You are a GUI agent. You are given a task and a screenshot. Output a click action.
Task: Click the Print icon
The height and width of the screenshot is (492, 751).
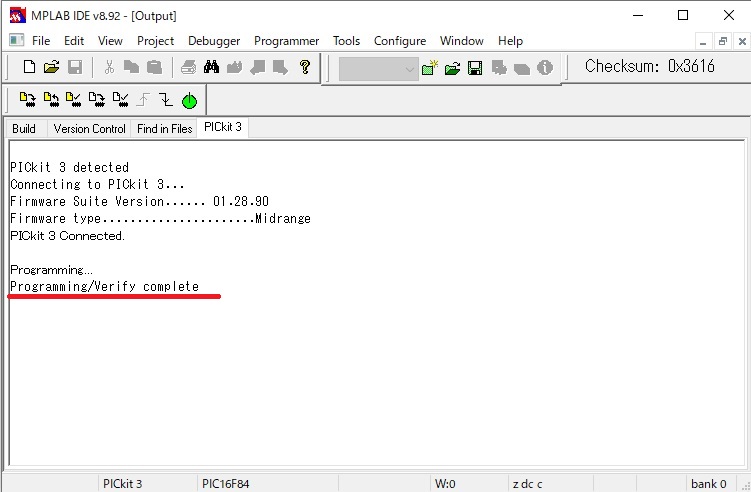(188, 67)
